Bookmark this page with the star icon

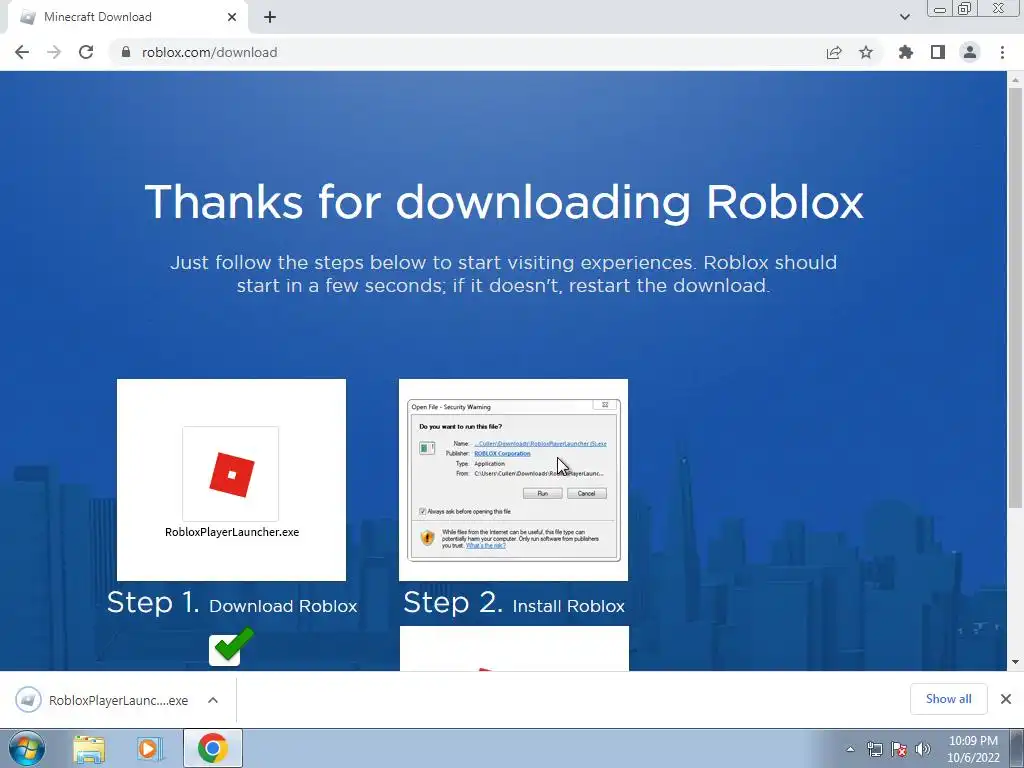pos(866,52)
